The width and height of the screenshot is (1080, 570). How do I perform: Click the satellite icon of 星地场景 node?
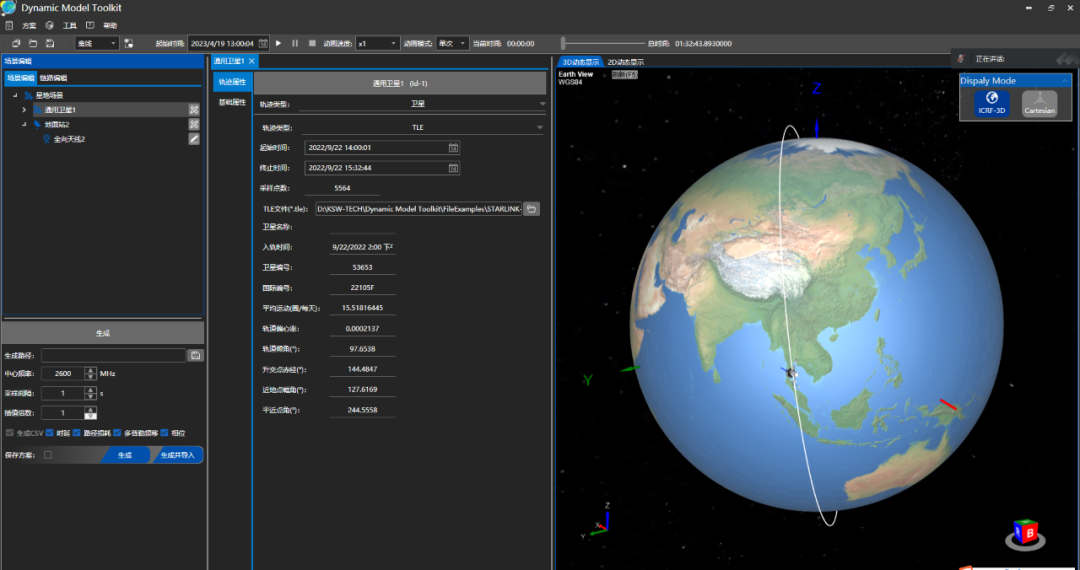(28, 96)
